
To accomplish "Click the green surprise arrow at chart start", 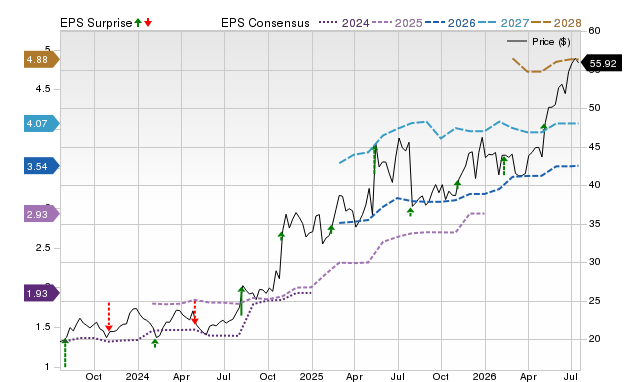I will [x=65, y=353].
